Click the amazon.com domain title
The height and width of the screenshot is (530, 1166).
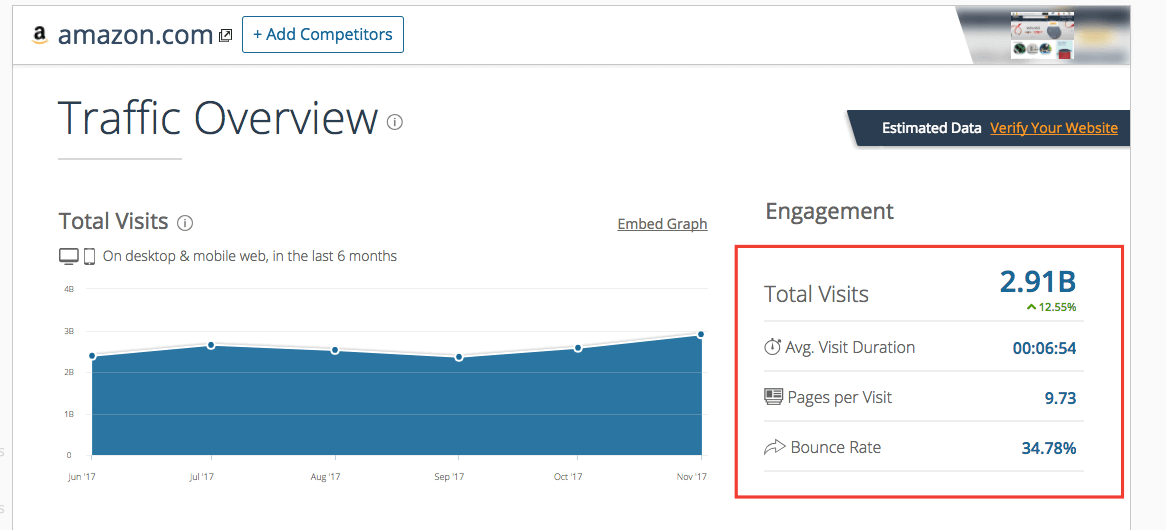coord(135,35)
